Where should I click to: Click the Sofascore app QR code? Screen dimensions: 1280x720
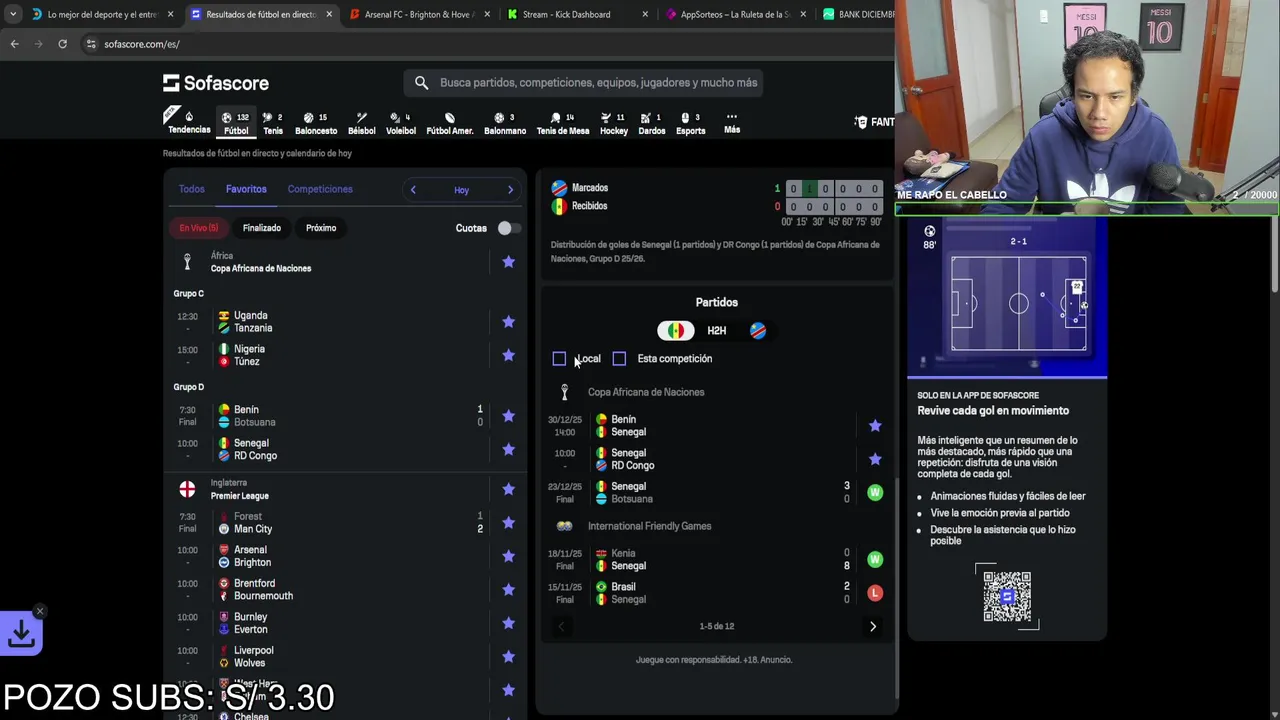pyautogui.click(x=1007, y=597)
